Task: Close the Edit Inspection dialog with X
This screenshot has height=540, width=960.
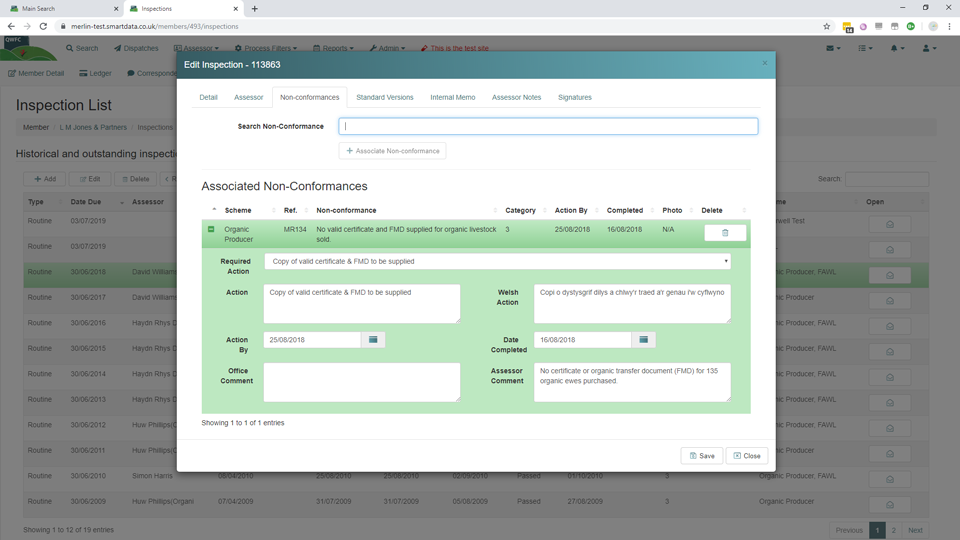Action: 765,63
